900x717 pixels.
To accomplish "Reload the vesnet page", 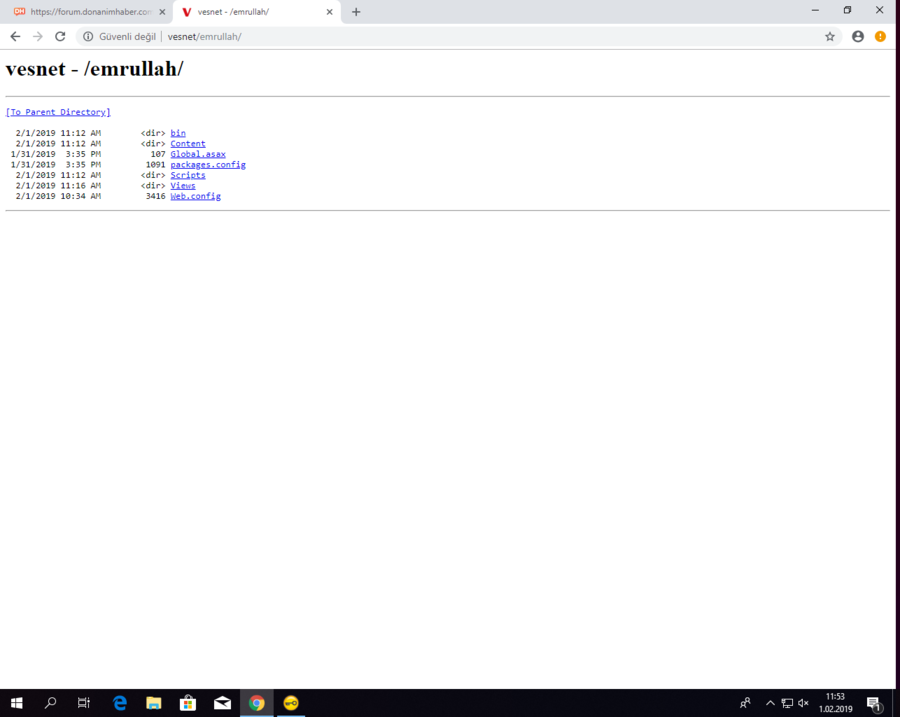I will point(60,37).
